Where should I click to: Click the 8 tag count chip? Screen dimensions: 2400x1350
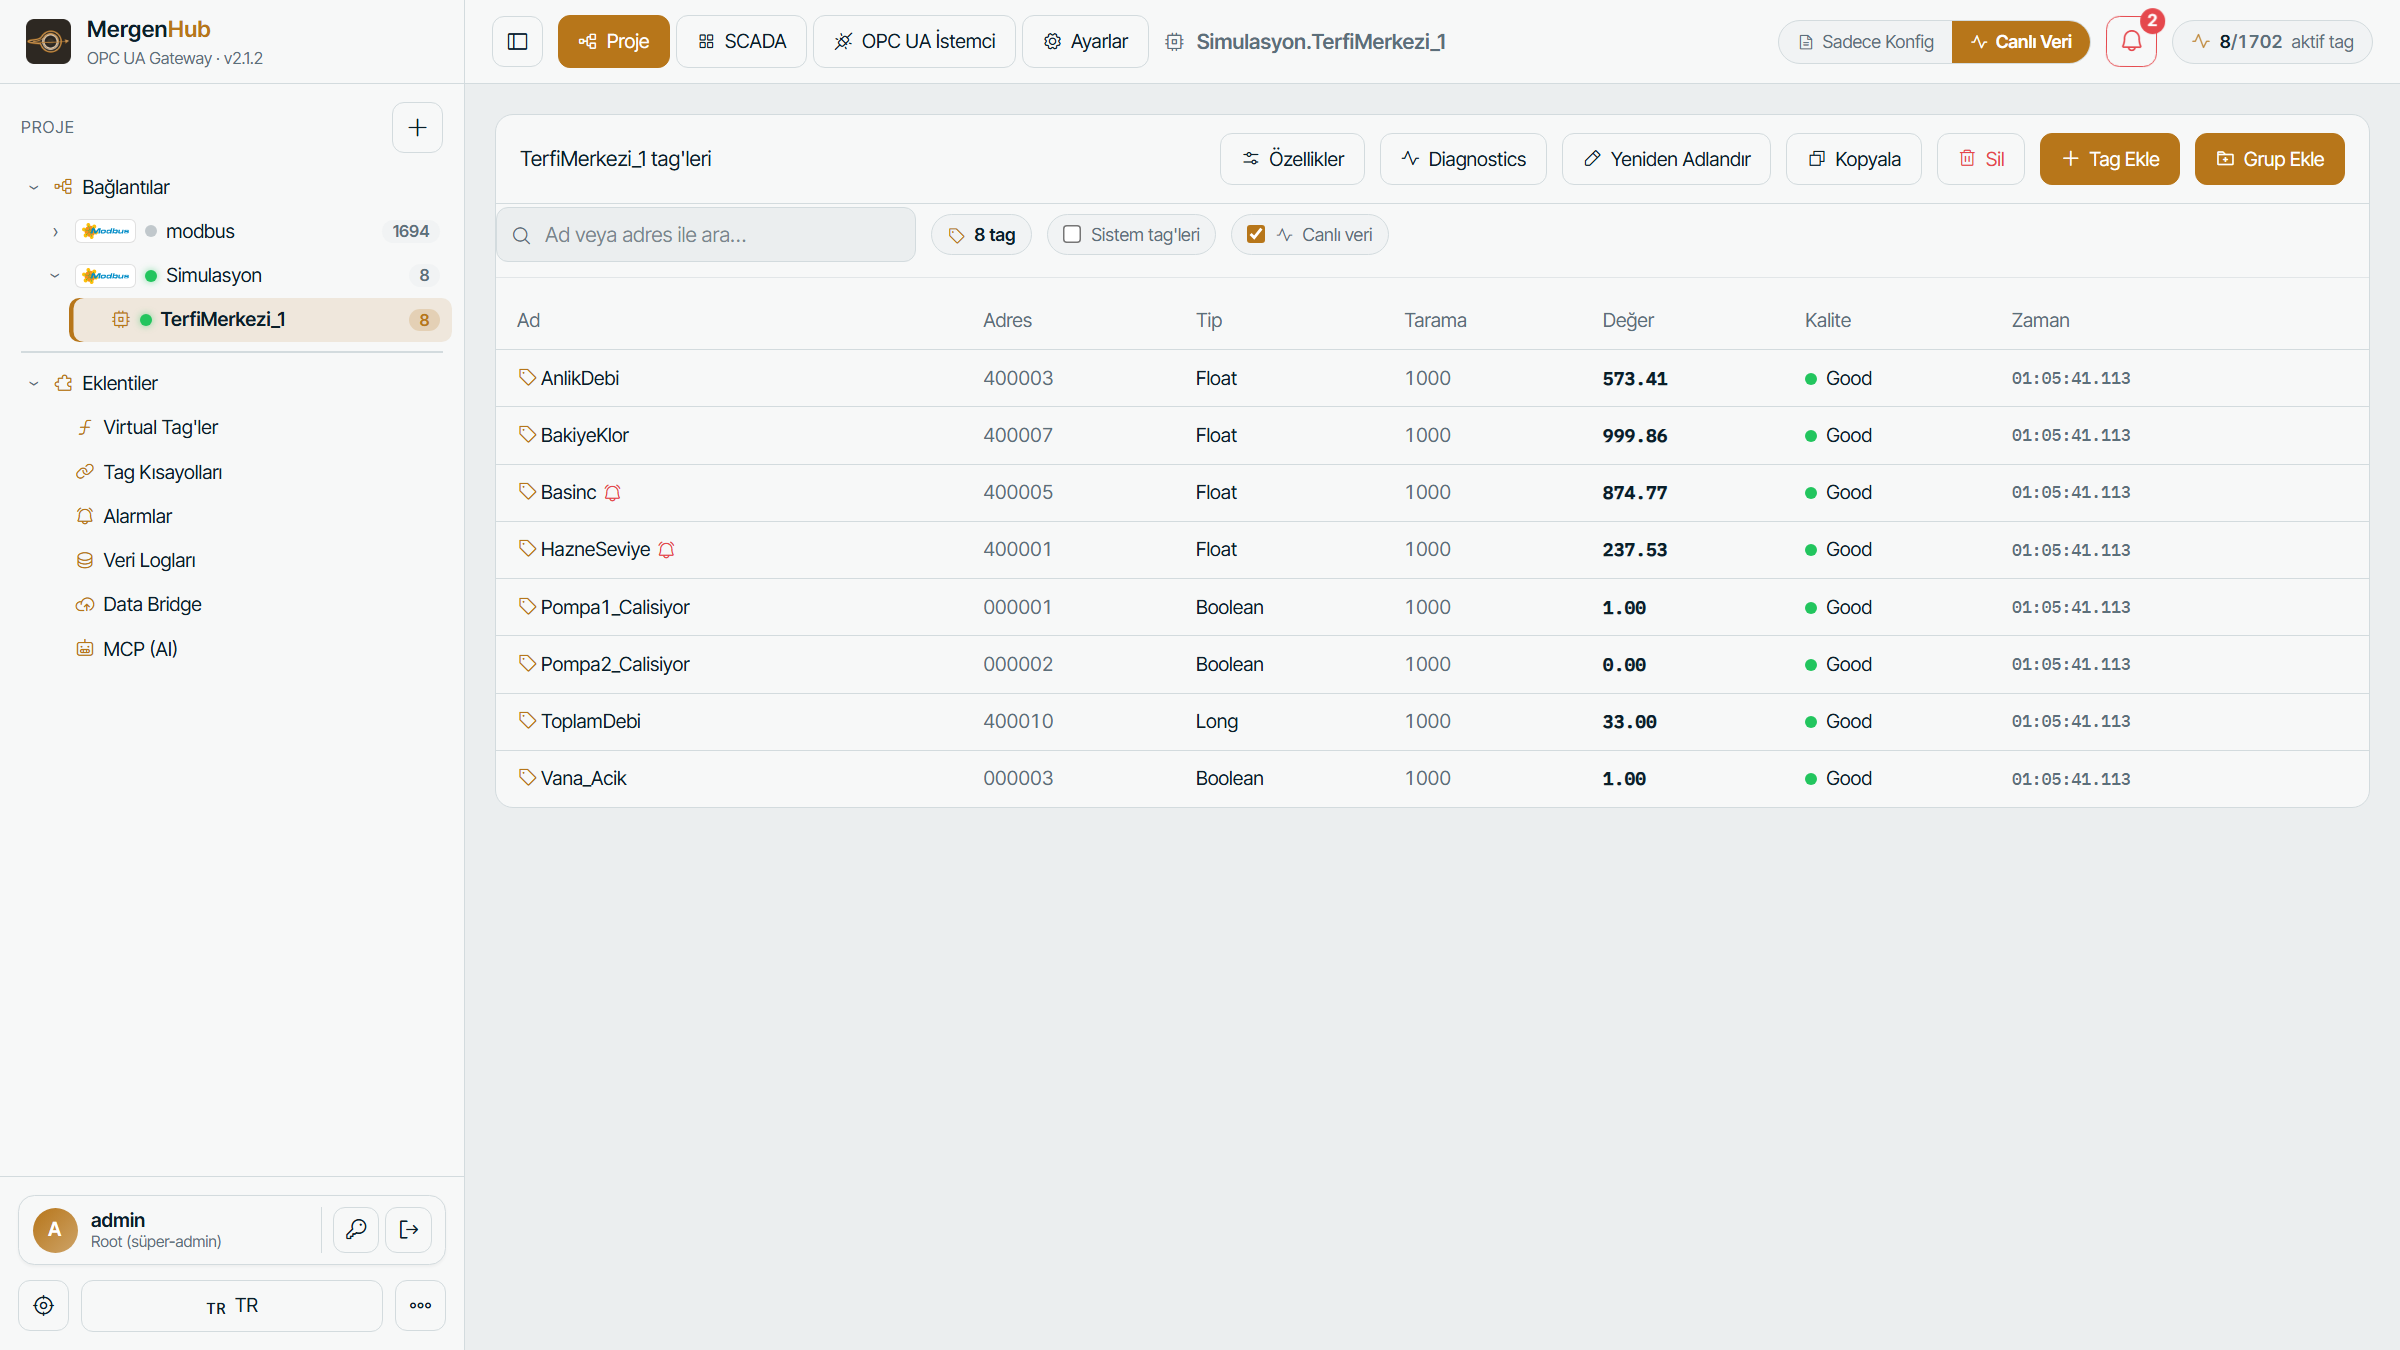[981, 234]
